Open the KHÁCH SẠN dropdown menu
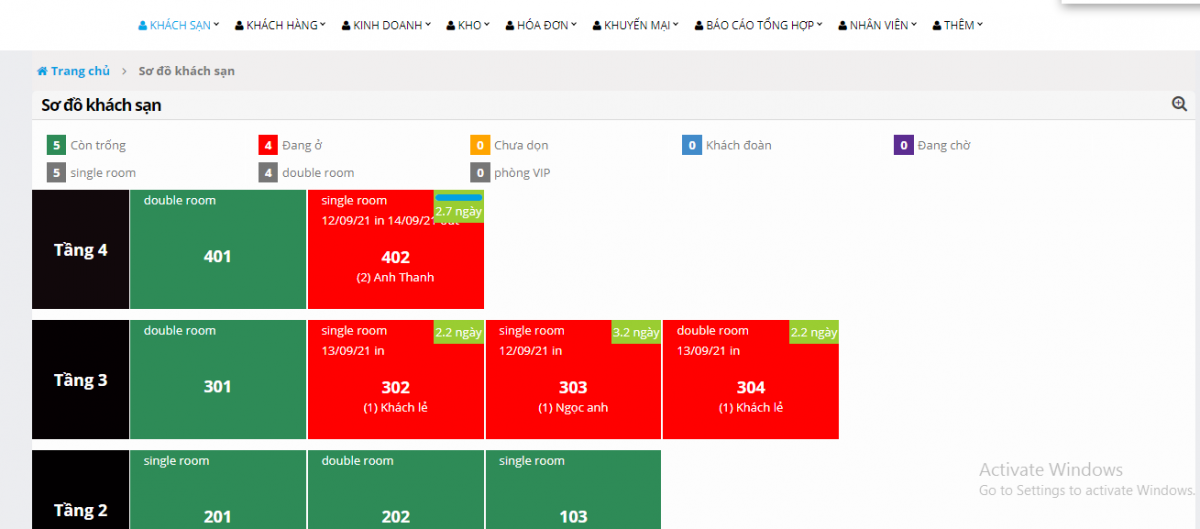 (179, 25)
